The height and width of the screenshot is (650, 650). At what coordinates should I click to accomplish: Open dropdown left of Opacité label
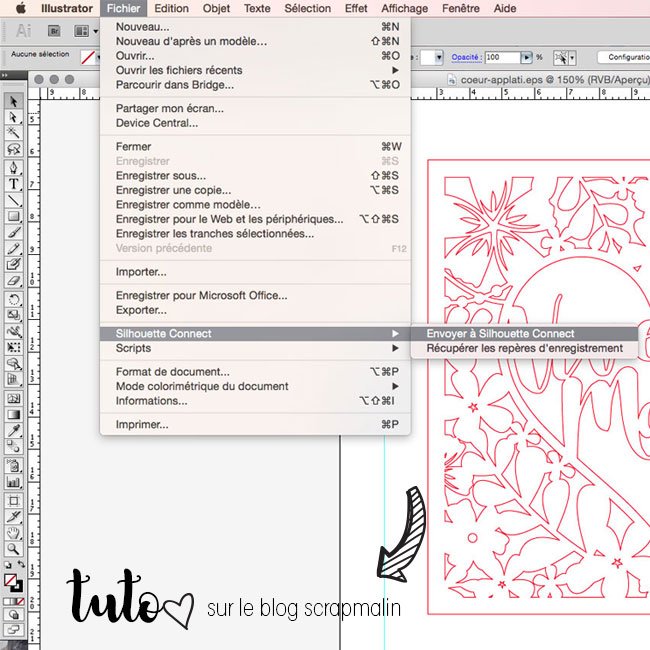(x=439, y=57)
